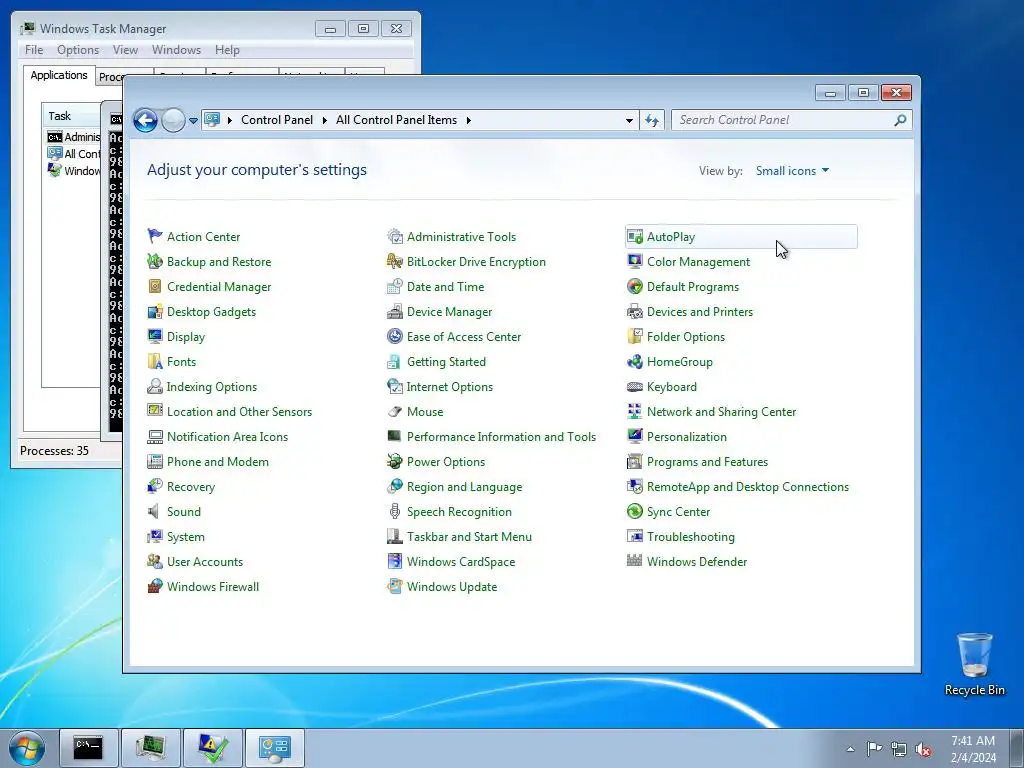Open the Performance Information and Tools link
This screenshot has width=1024, height=768.
501,436
